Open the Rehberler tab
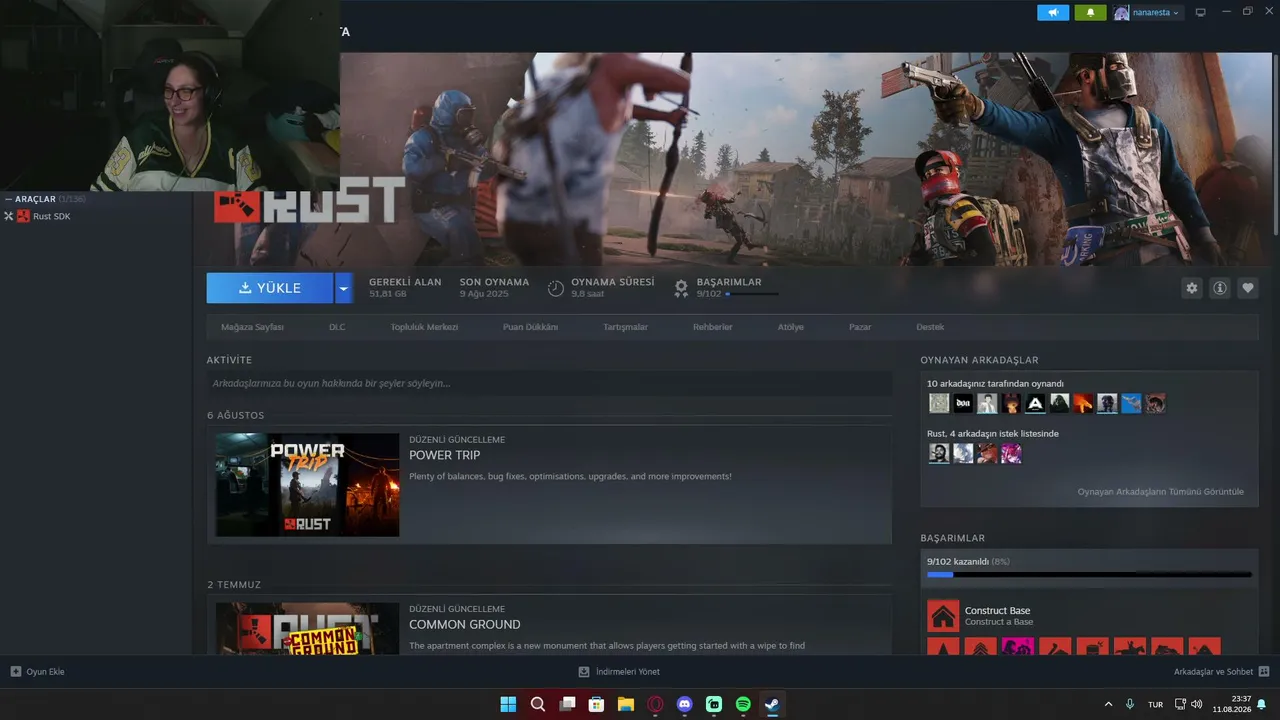 713,327
